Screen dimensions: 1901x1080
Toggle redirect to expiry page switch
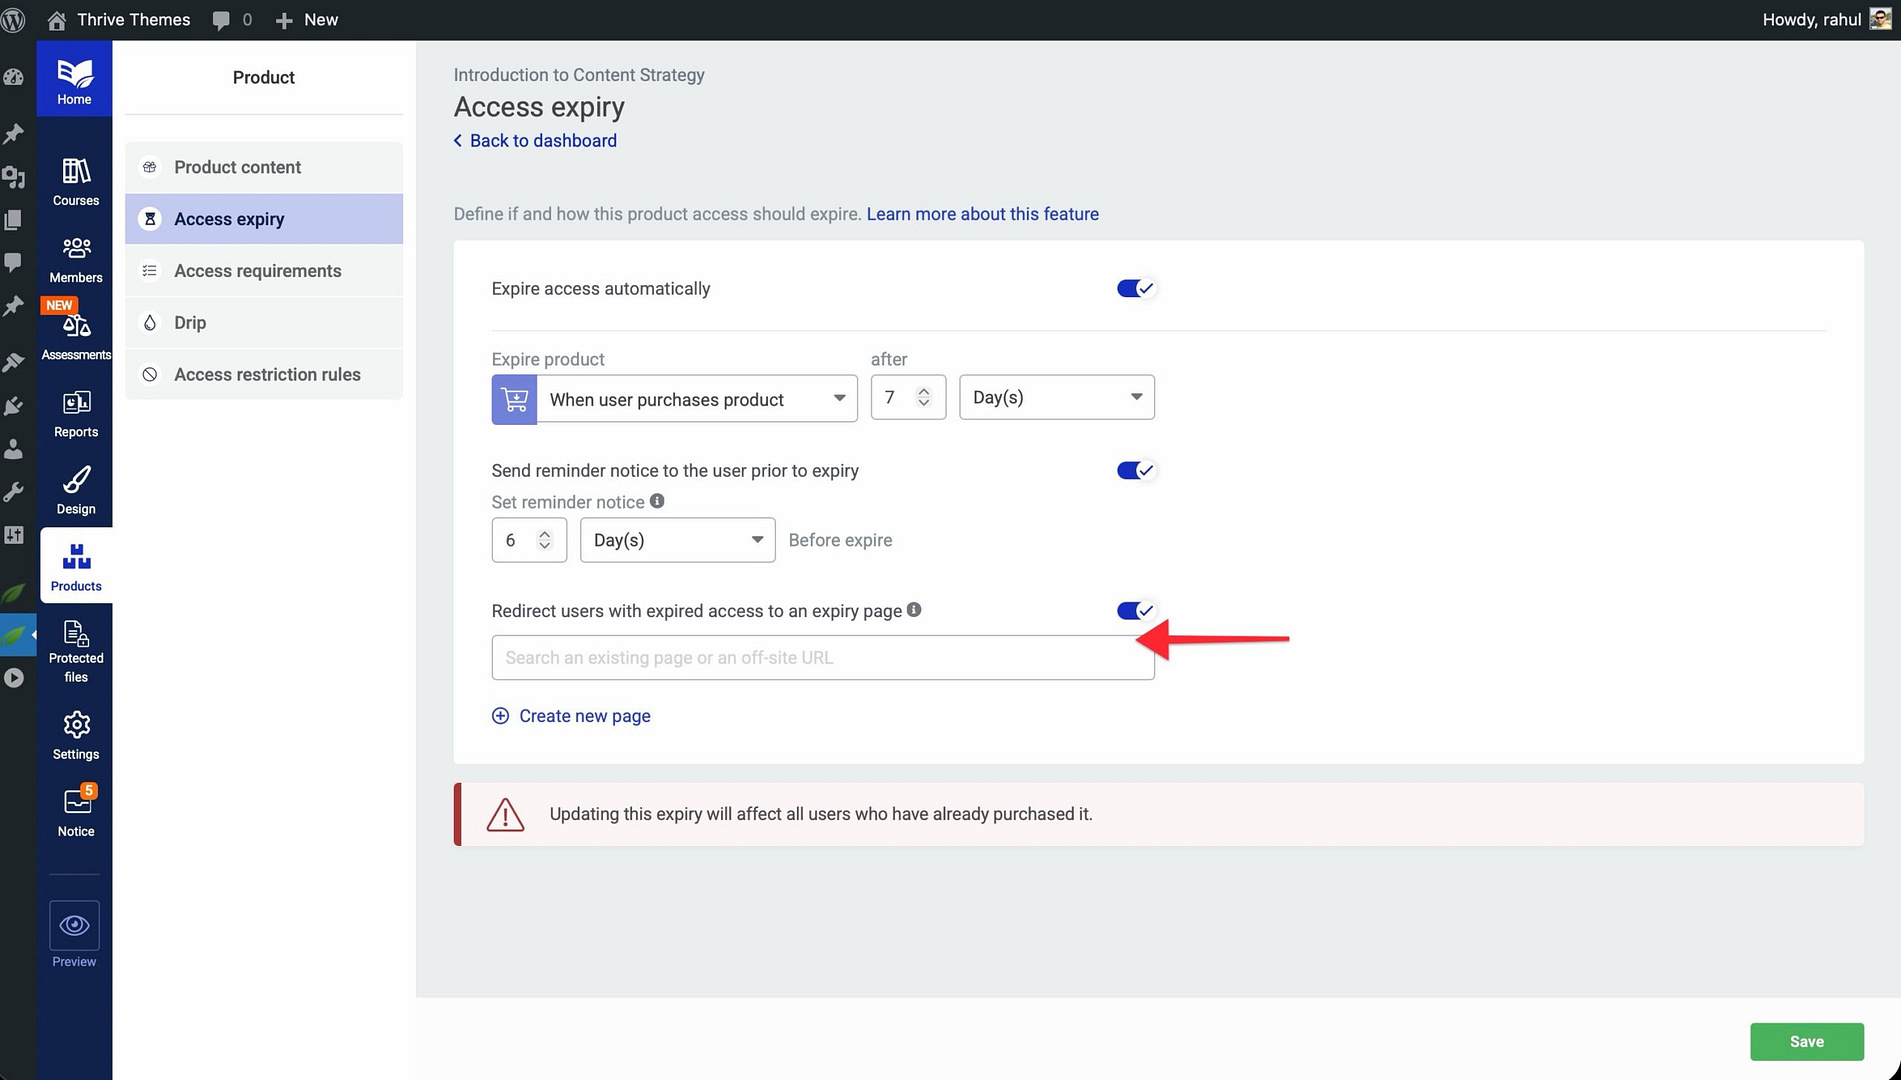tap(1135, 611)
